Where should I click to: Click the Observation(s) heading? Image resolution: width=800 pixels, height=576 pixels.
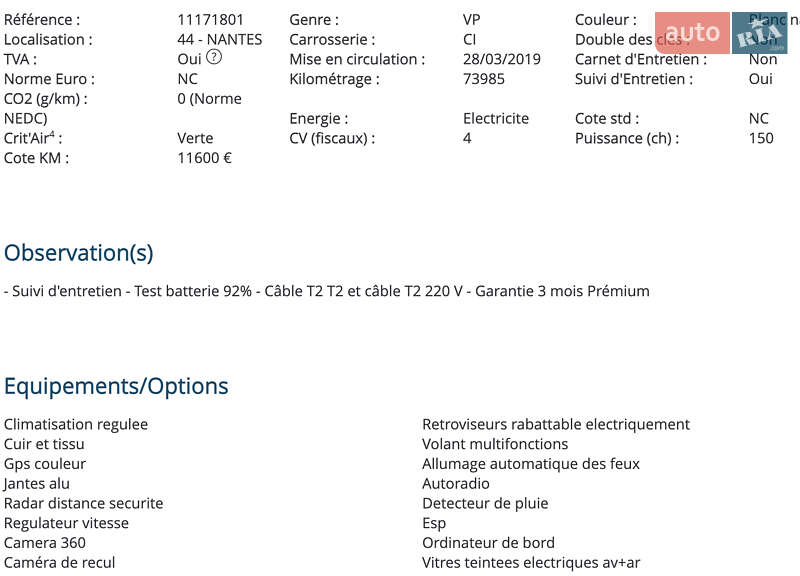(x=79, y=253)
